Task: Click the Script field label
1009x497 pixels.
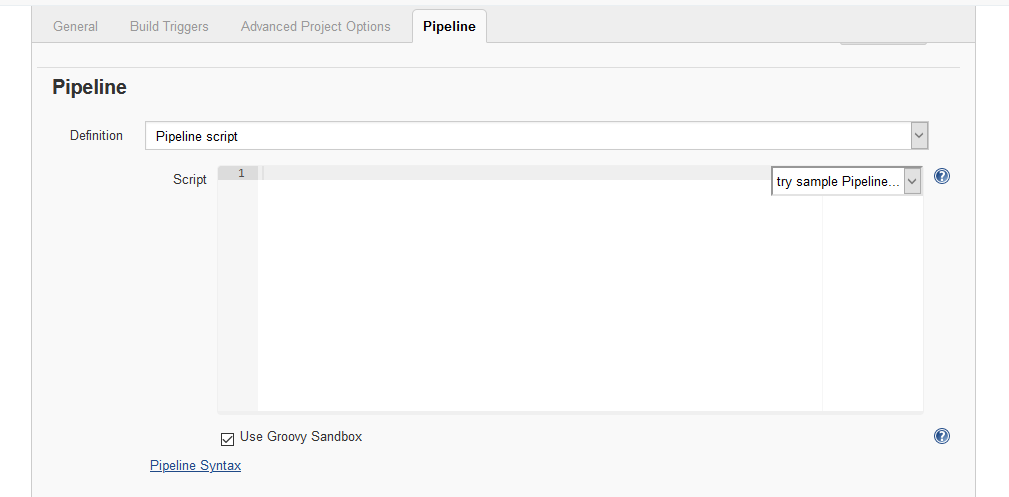Action: pos(190,180)
